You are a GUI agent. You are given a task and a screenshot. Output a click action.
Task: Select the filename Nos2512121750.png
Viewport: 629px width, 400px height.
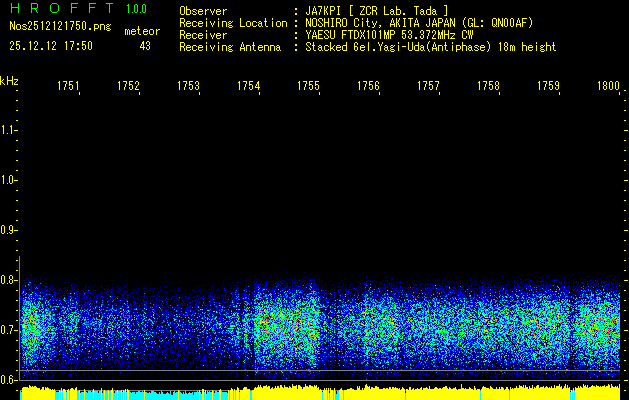[60, 27]
